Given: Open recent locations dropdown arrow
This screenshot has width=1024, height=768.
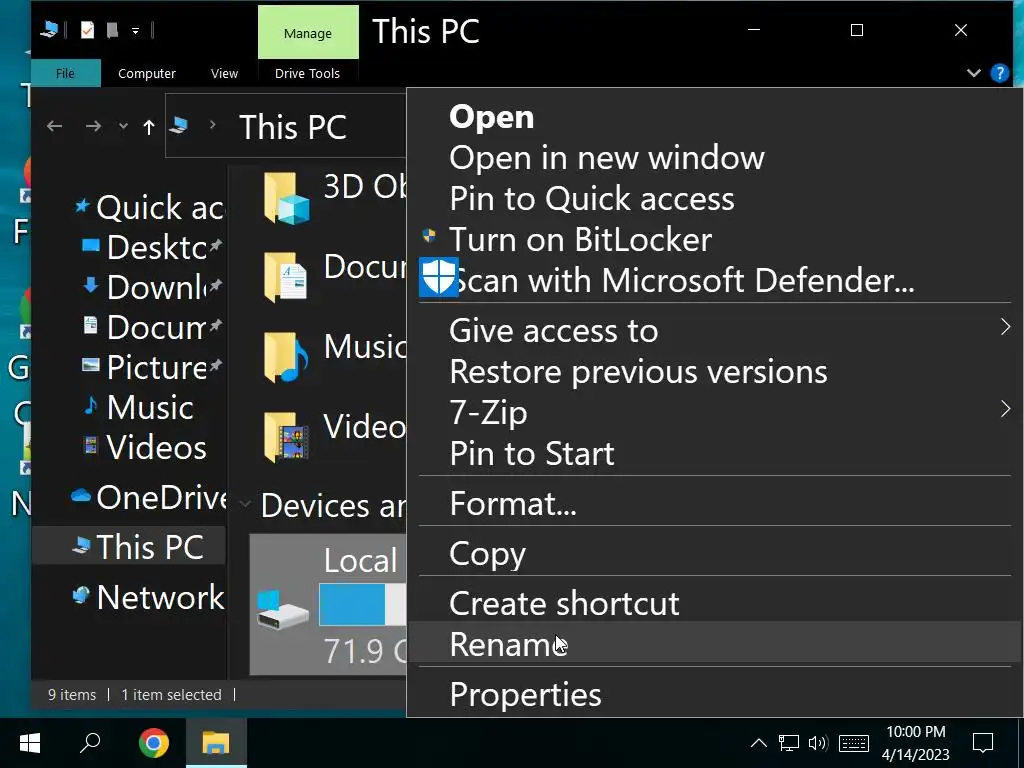Looking at the screenshot, I should (123, 127).
